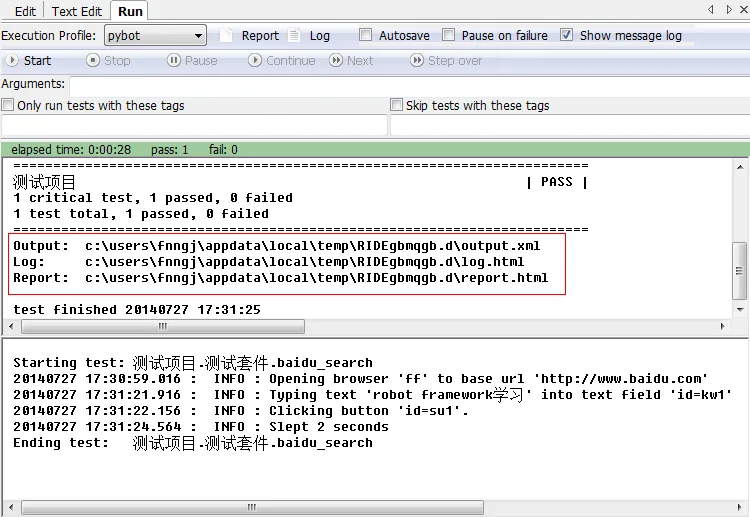Click the 'Typing text' log line
The height and width of the screenshot is (517, 750).
[x=372, y=395]
